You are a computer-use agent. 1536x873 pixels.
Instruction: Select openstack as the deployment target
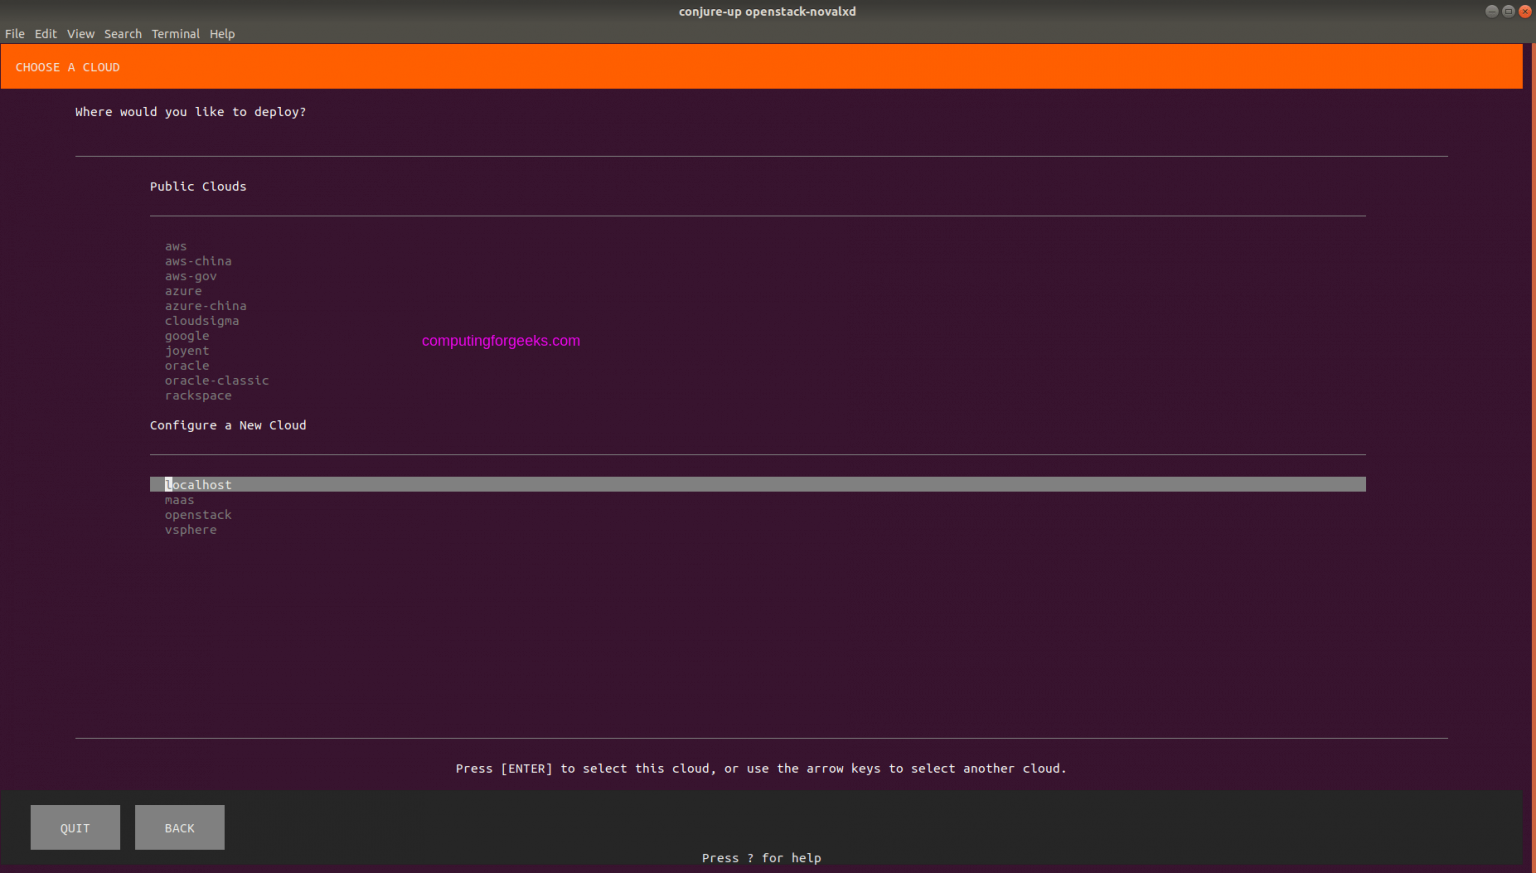(x=198, y=514)
